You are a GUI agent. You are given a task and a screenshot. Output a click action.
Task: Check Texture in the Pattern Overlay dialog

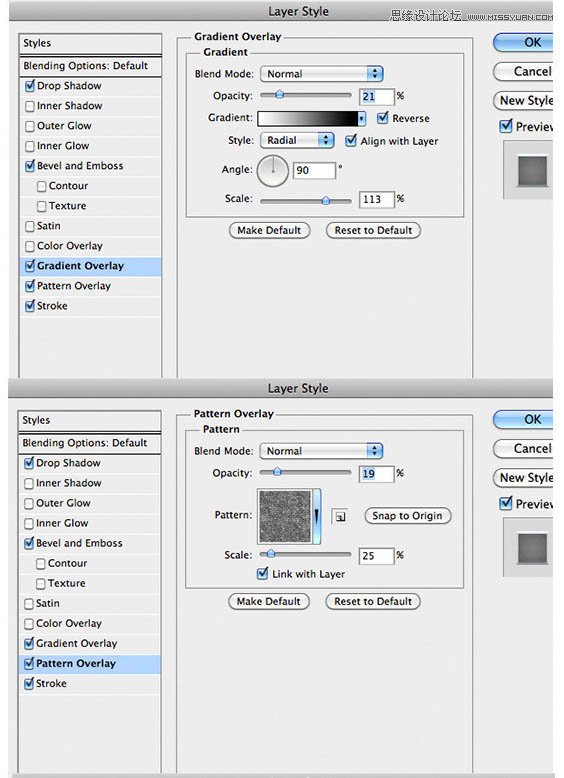point(41,584)
